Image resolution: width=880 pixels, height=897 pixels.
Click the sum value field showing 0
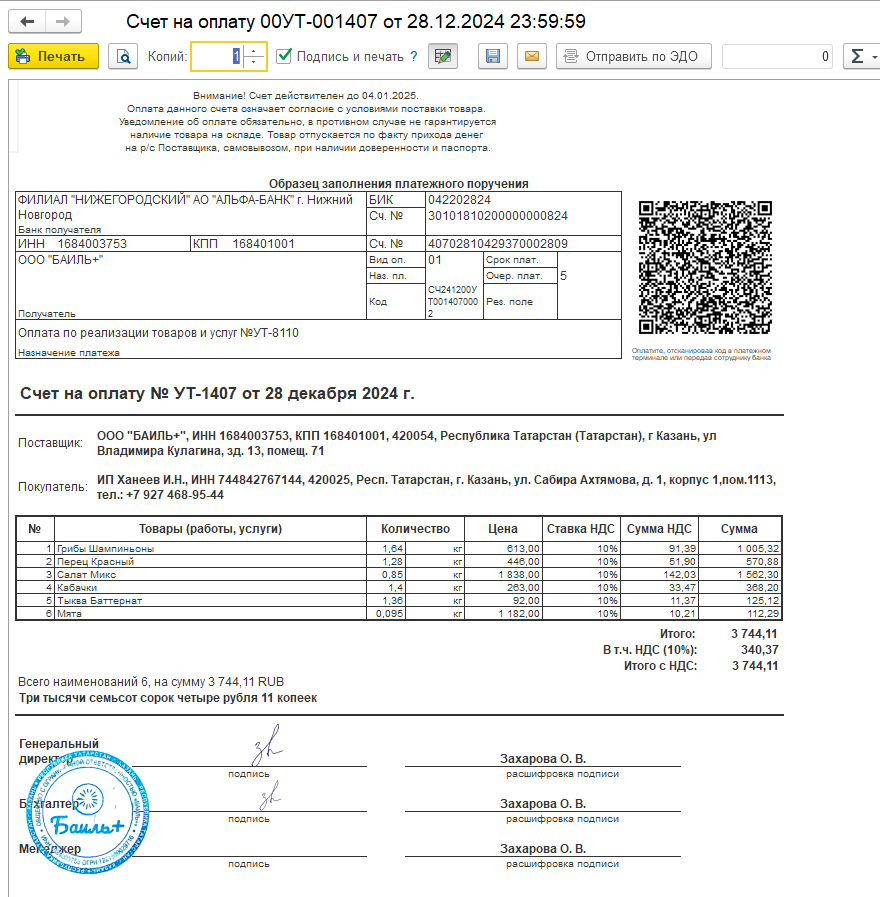click(x=777, y=57)
